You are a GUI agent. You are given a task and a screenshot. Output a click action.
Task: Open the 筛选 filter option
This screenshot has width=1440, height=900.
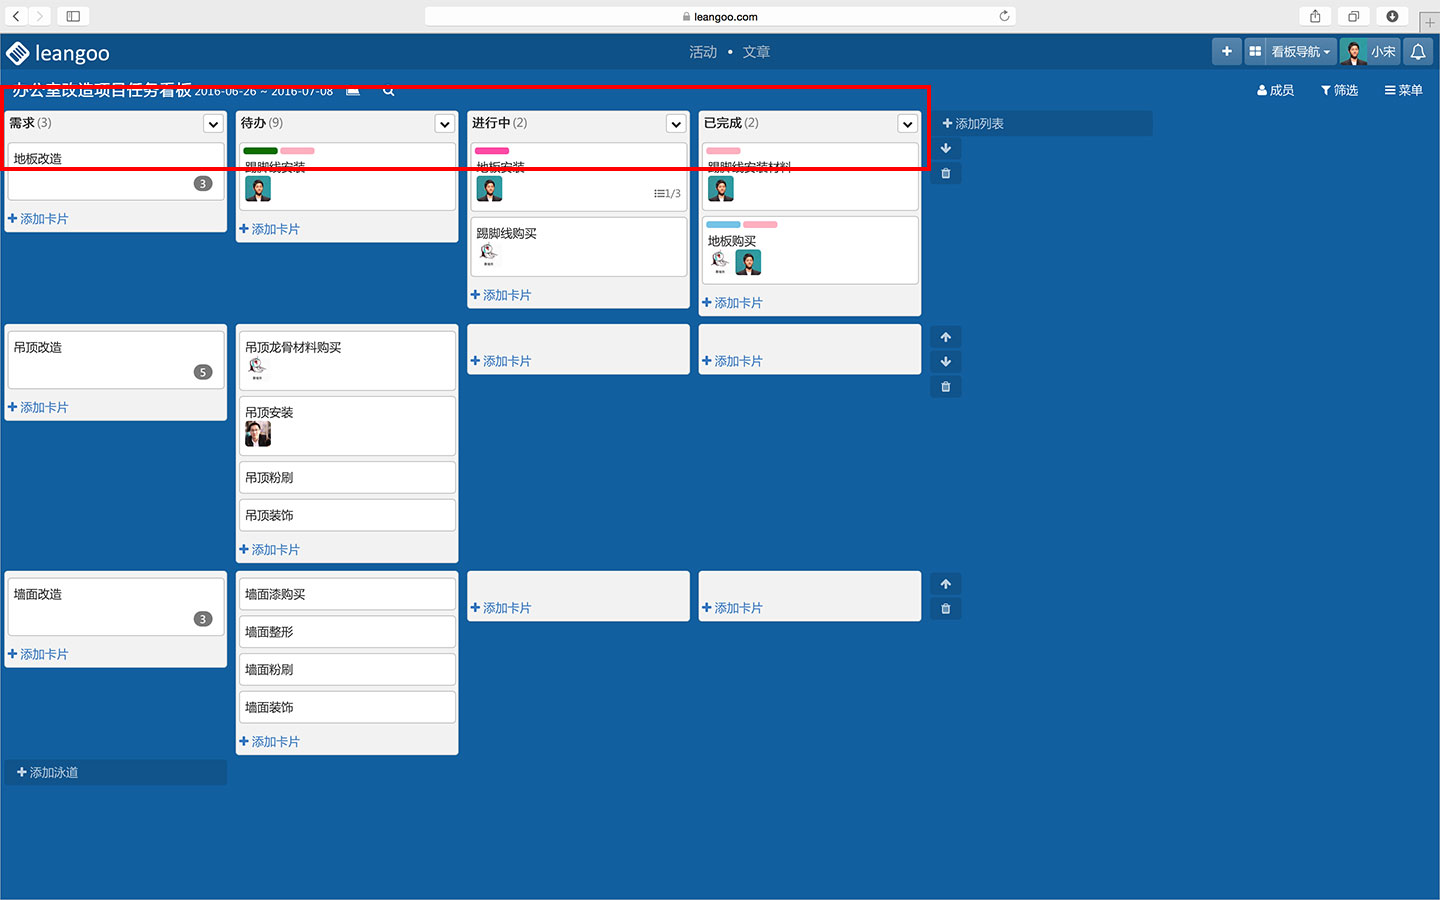1339,91
